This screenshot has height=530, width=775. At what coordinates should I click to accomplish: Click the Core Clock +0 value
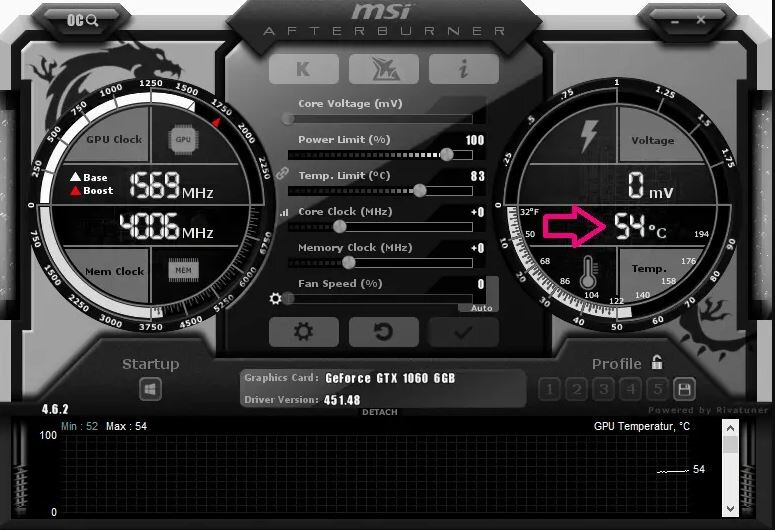477,212
